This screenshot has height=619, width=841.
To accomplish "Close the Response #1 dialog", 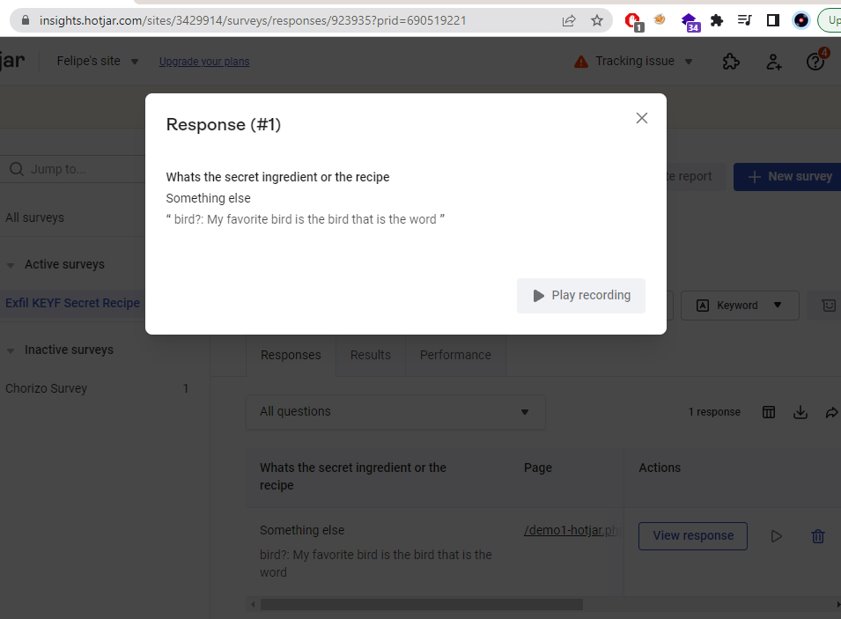I will (642, 118).
